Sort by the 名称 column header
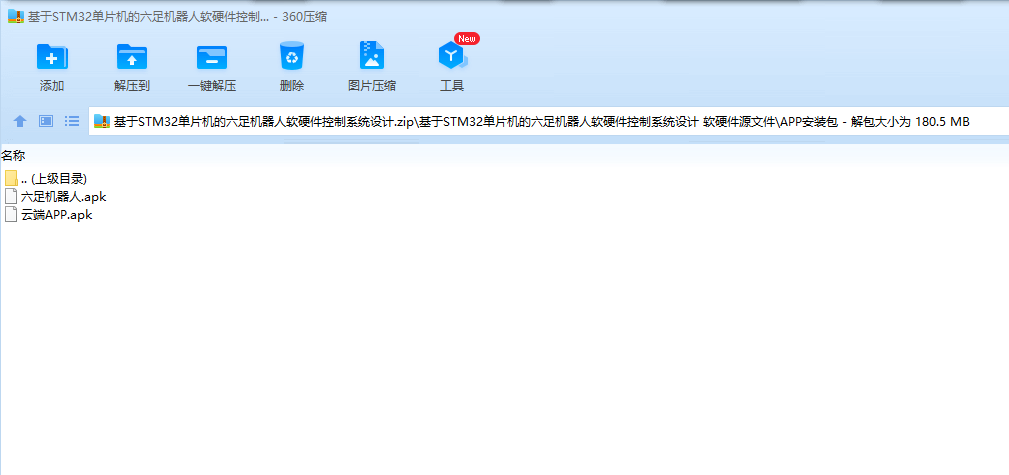This screenshot has height=475, width=1009. pyautogui.click(x=13, y=155)
